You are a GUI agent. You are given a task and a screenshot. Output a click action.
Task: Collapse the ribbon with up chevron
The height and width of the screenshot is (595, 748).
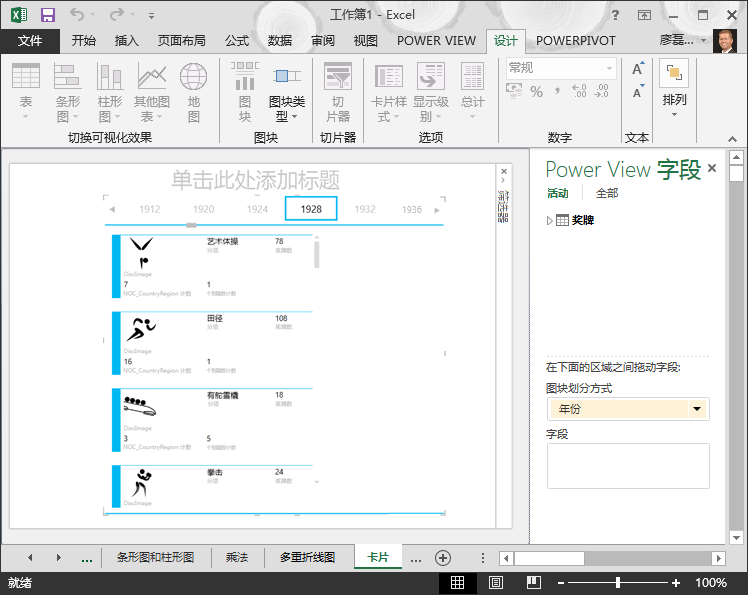(x=732, y=139)
